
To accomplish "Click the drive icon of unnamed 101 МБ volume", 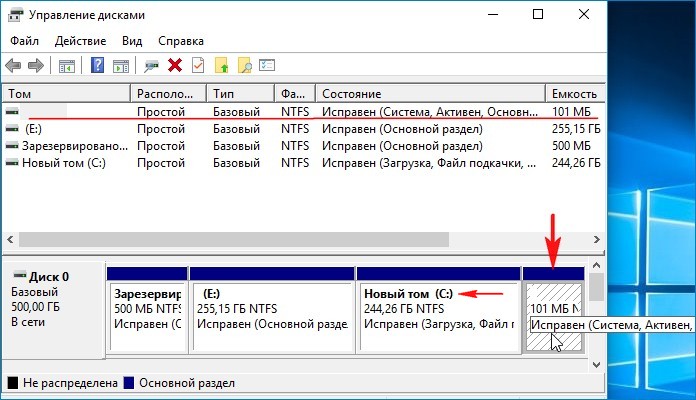I will point(12,111).
